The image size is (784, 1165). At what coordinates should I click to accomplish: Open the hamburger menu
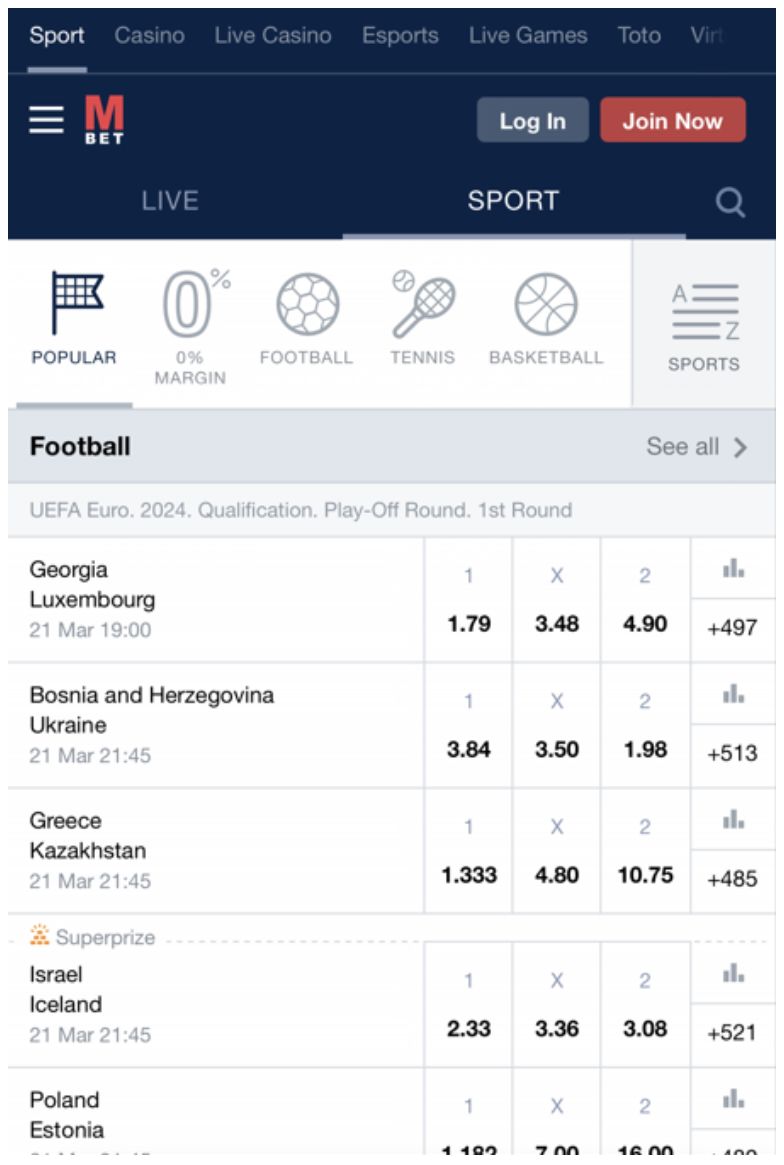tap(46, 121)
